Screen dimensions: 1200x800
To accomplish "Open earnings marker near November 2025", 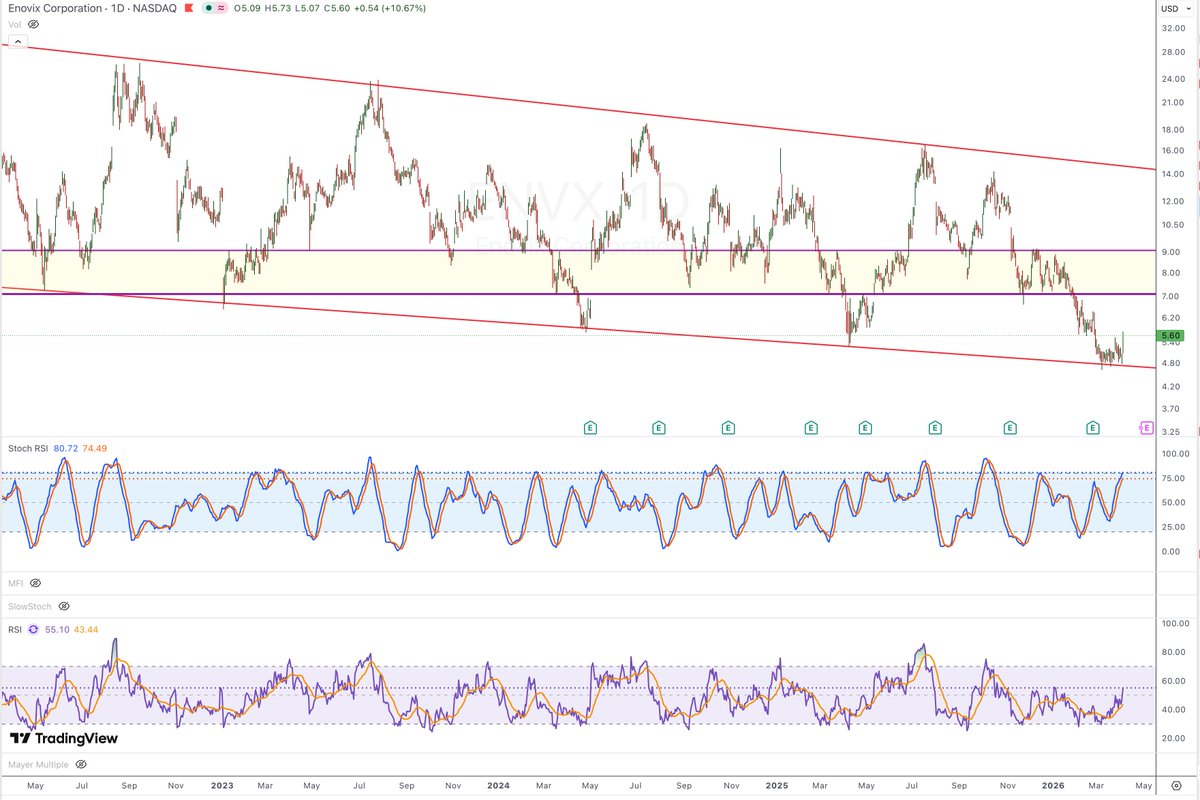I will click(1010, 428).
